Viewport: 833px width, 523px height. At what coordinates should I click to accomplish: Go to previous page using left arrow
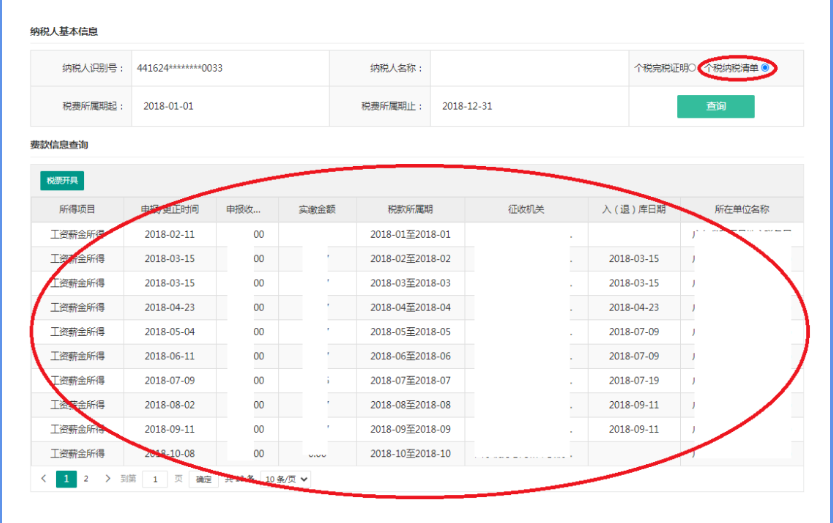pyautogui.click(x=44, y=479)
